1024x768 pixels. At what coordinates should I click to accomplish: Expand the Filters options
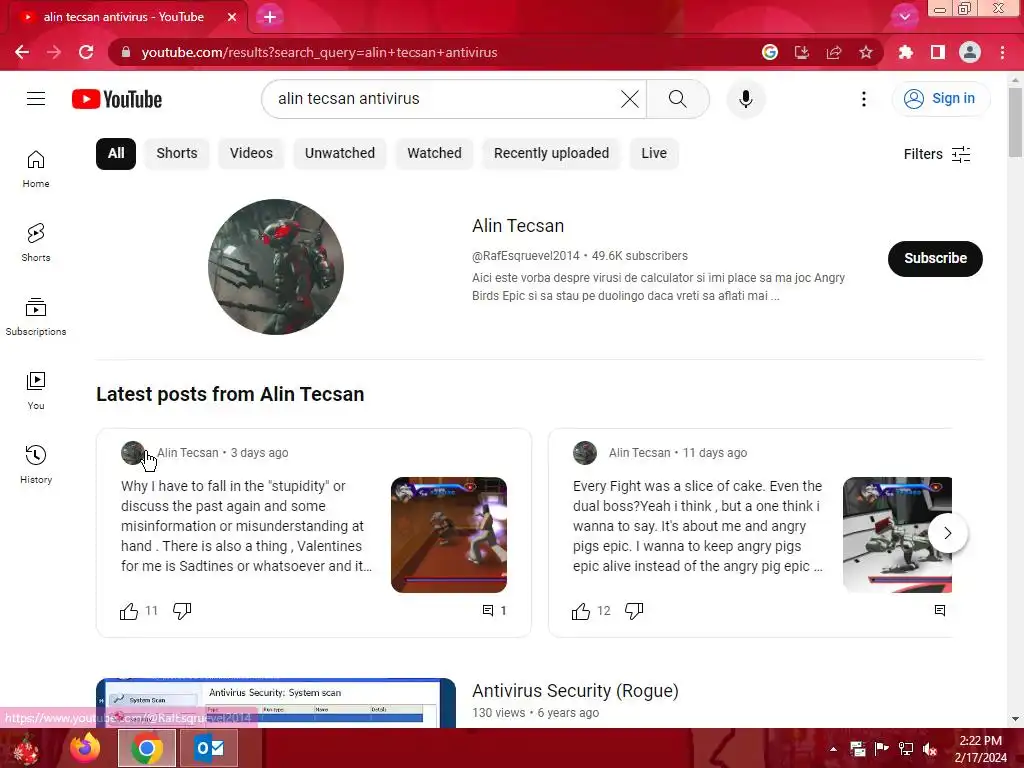(937, 154)
